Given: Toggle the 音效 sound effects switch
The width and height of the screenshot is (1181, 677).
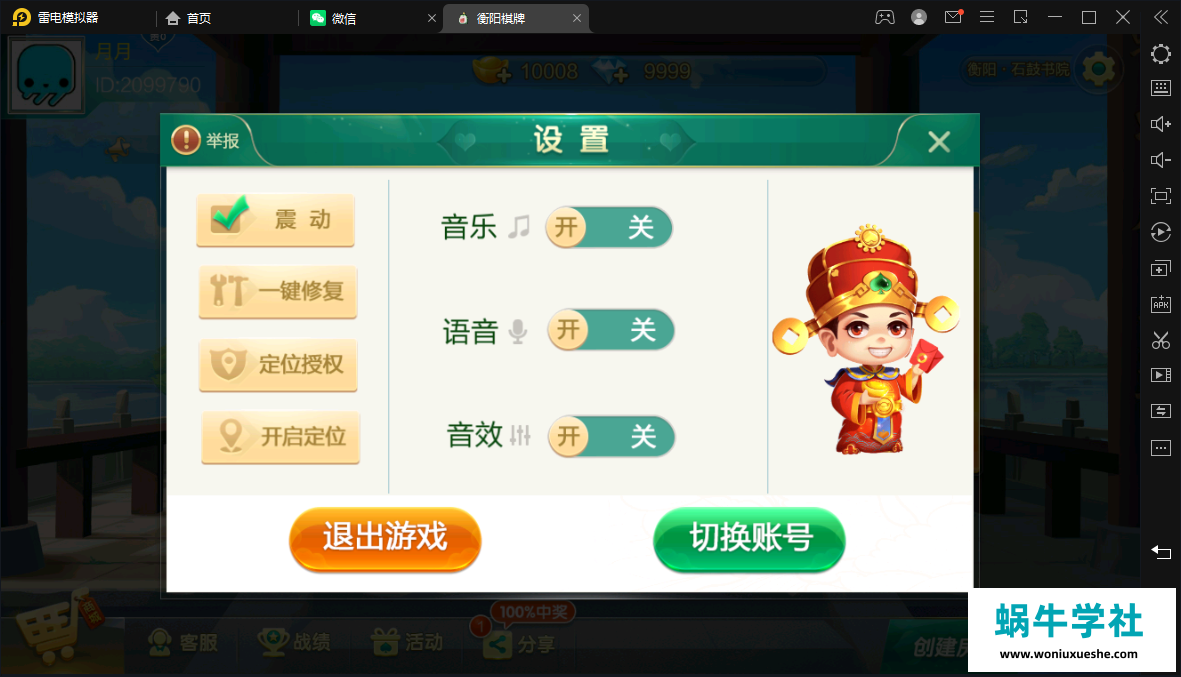Looking at the screenshot, I should click(611, 436).
